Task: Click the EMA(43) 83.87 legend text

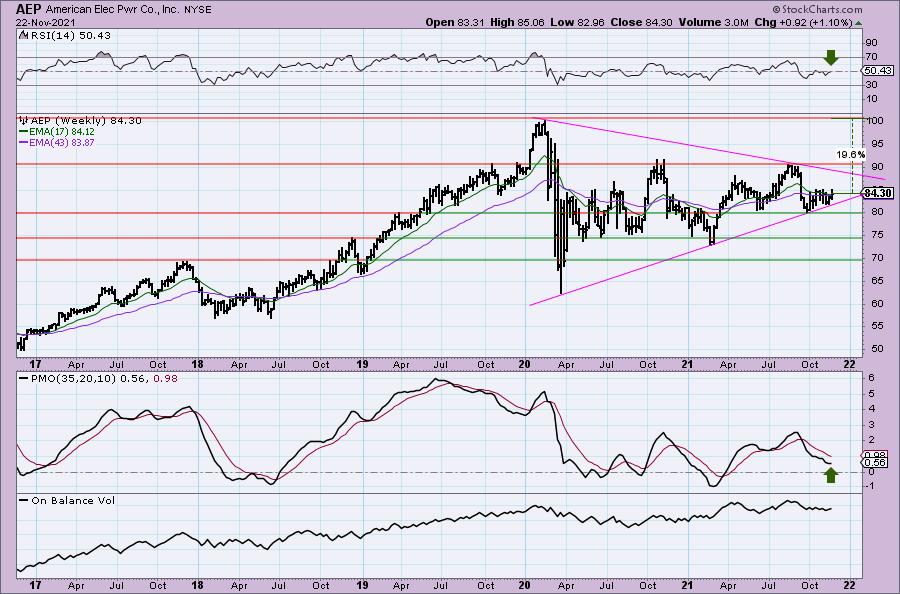Action: [61, 142]
